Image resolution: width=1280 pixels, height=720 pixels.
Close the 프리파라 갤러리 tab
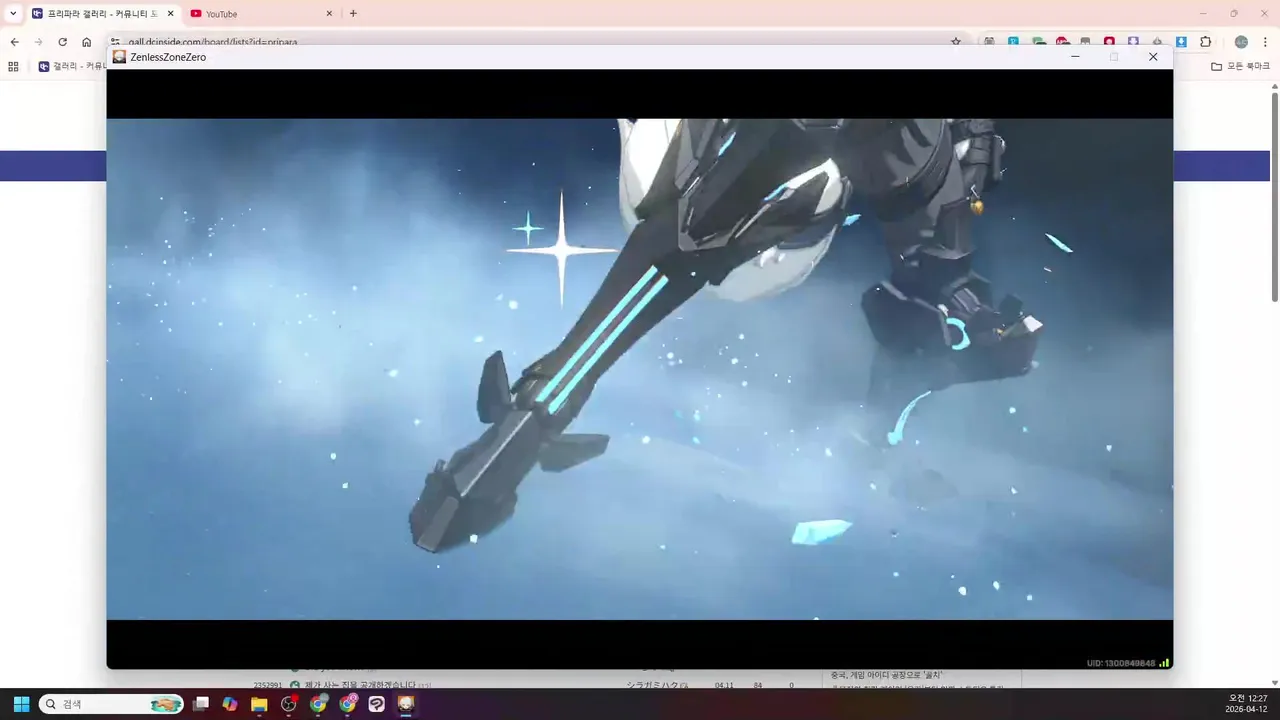[170, 14]
